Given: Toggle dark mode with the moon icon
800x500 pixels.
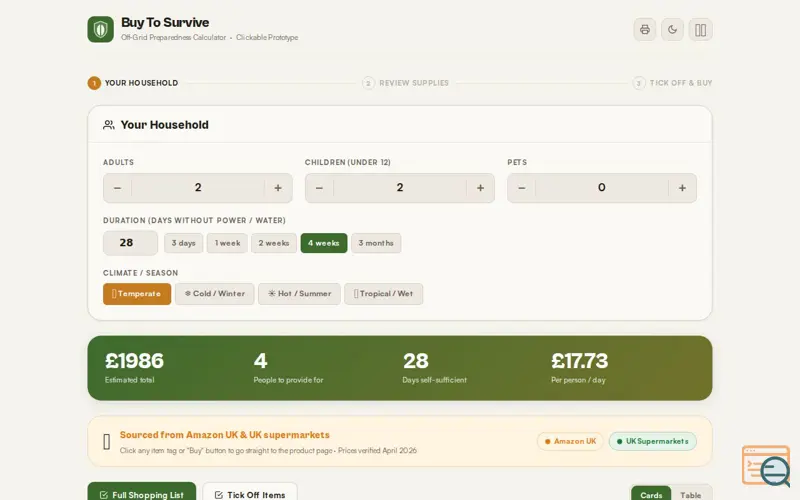Looking at the screenshot, I should click(x=672, y=30).
